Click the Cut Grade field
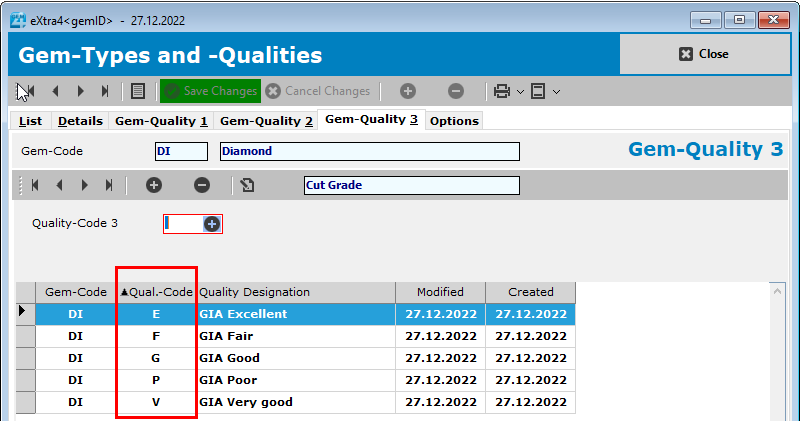 412,185
